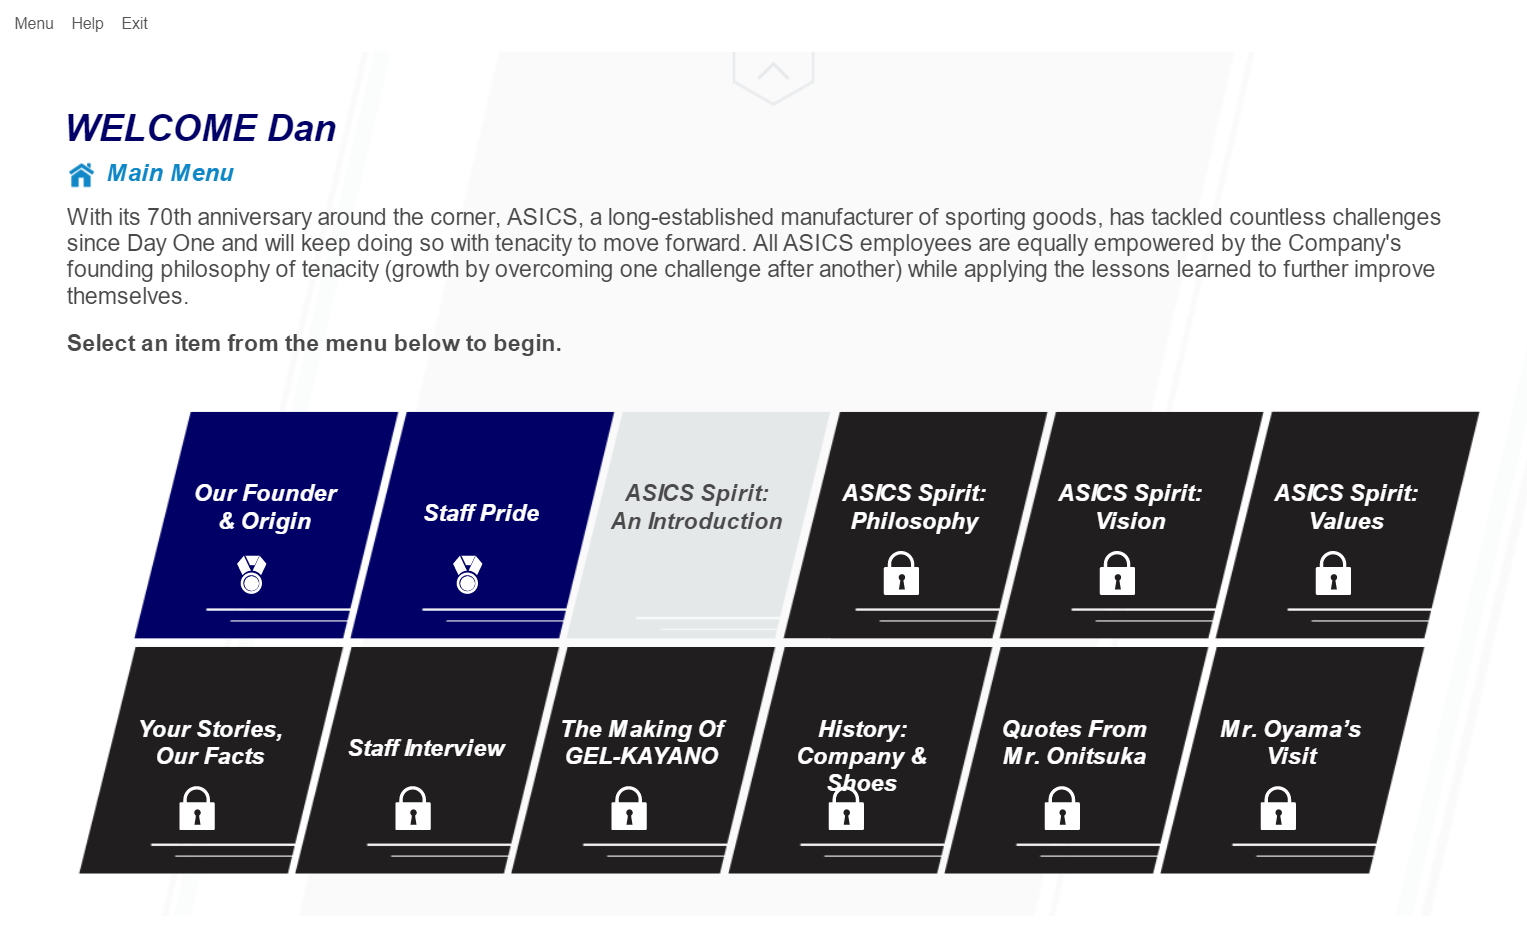
Task: Open the Menu item in the top bar
Action: 34,23
